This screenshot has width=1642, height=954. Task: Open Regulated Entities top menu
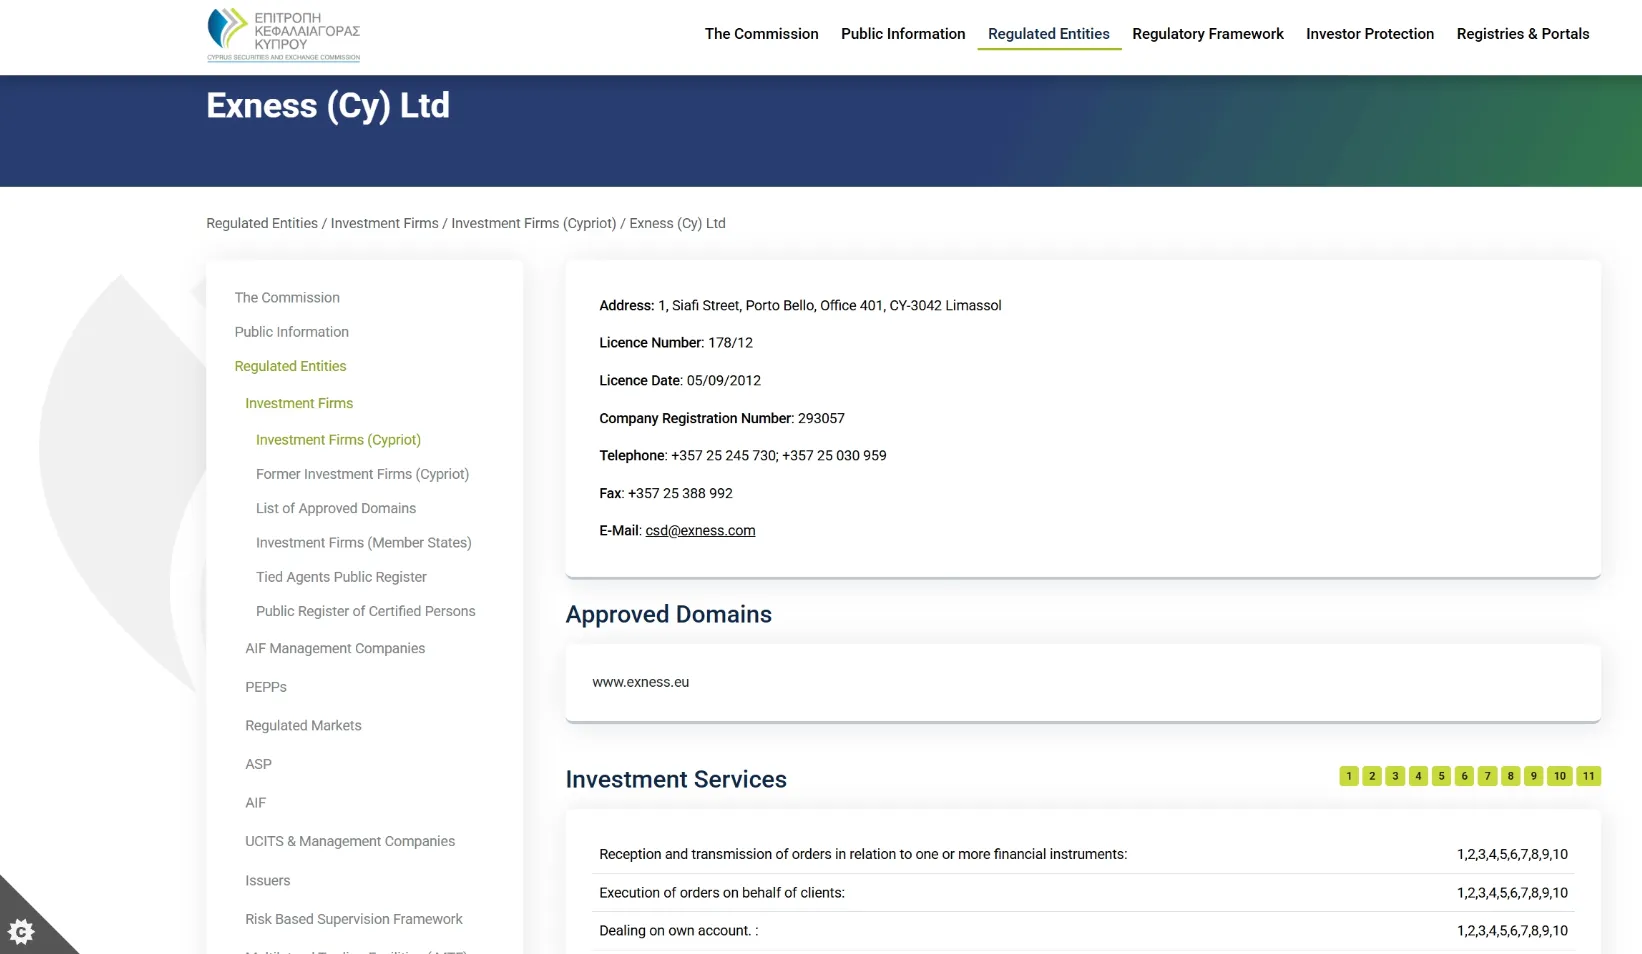(x=1049, y=34)
